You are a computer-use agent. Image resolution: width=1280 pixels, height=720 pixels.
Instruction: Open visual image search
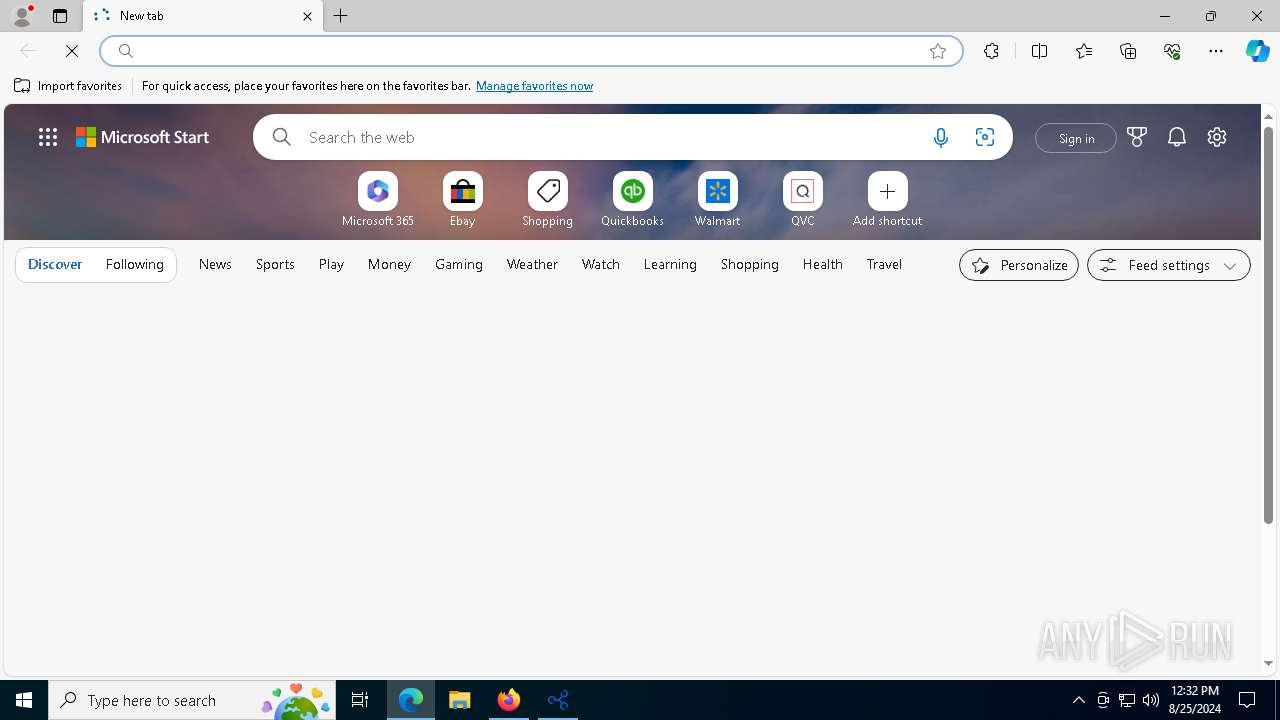[985, 137]
